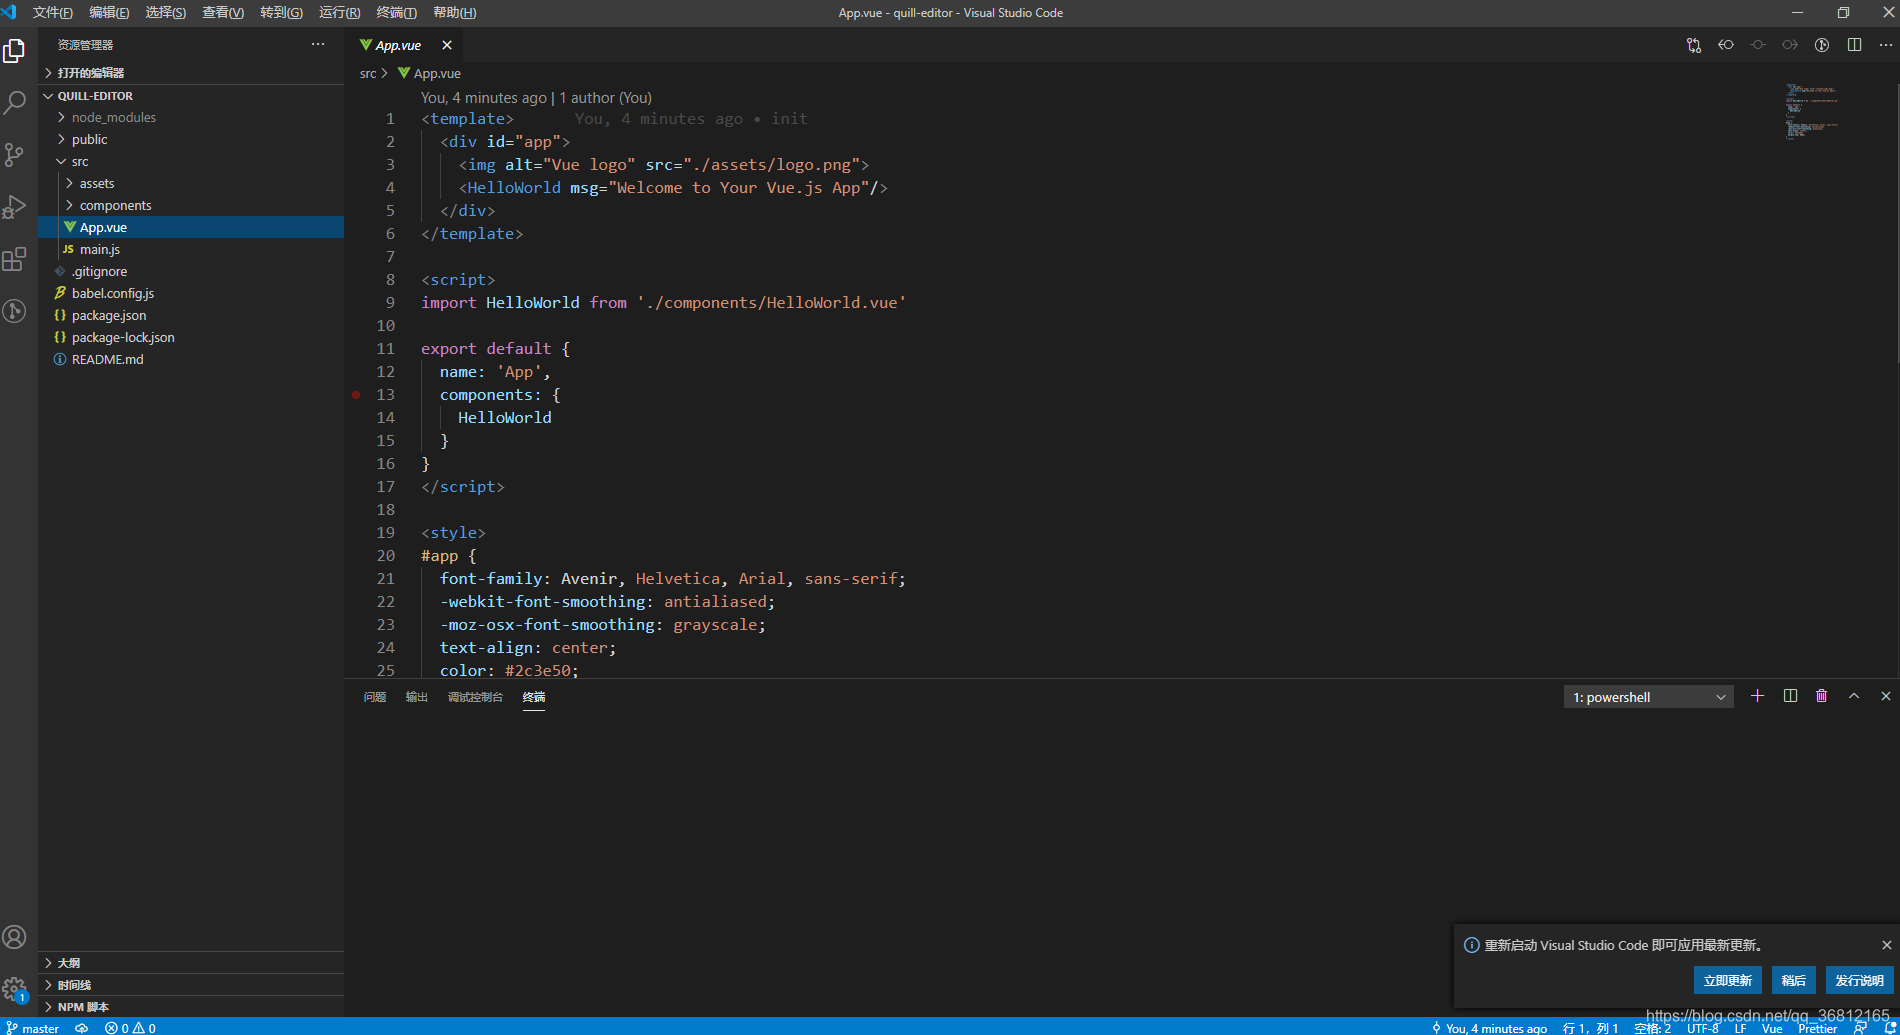The width and height of the screenshot is (1900, 1035).
Task: Open the 运行(R) menu
Action: point(340,12)
